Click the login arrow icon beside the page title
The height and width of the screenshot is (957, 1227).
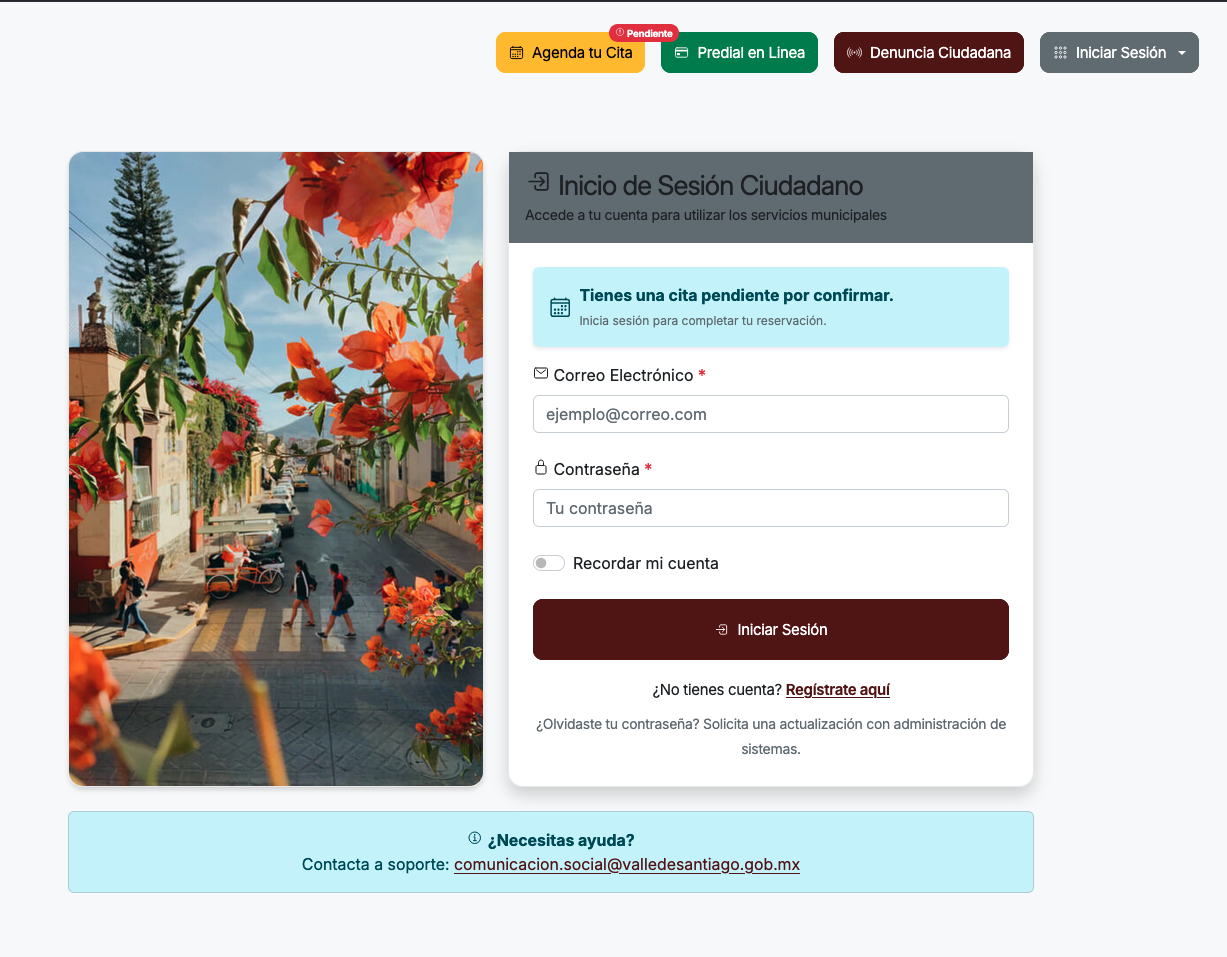pos(539,182)
